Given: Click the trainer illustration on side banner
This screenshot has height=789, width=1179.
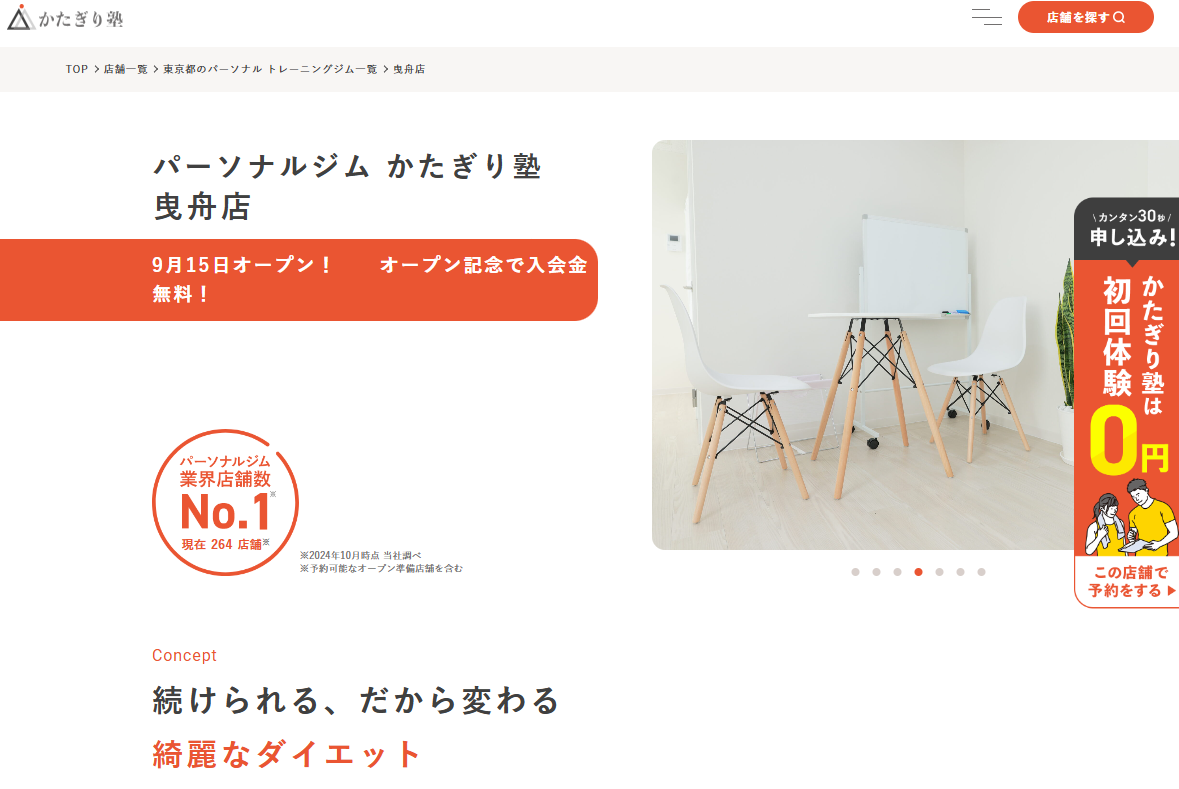Looking at the screenshot, I should pos(1131,517).
